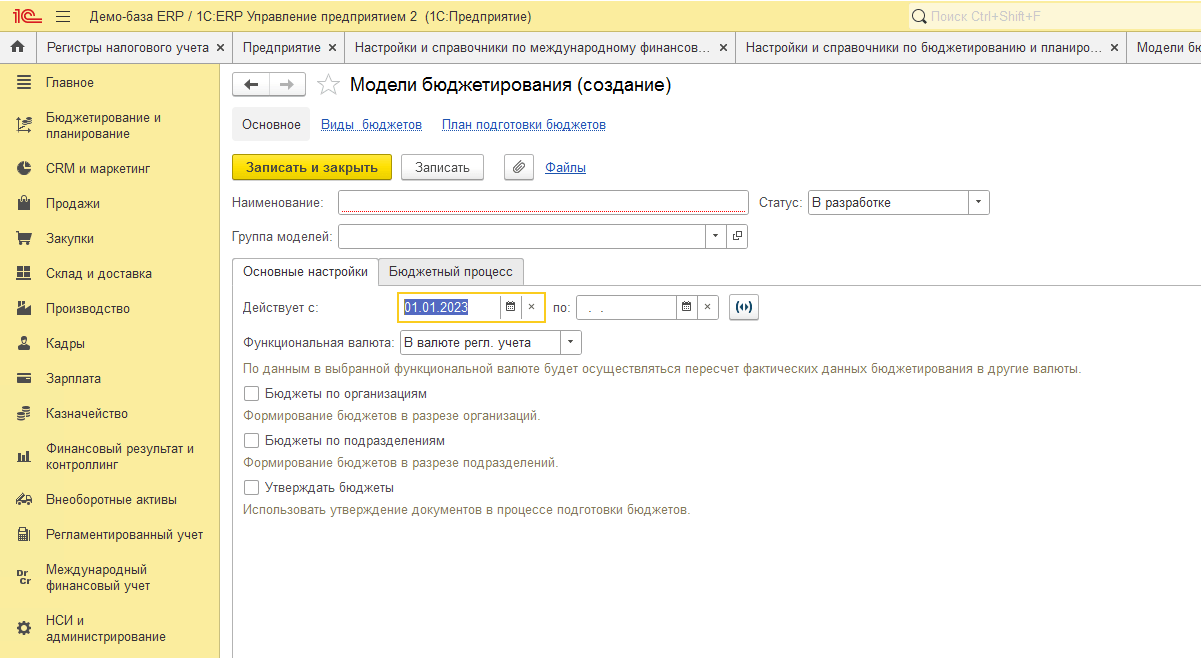The height and width of the screenshot is (658, 1201).
Task: Open calendar picker for 'по' end date
Action: point(686,307)
